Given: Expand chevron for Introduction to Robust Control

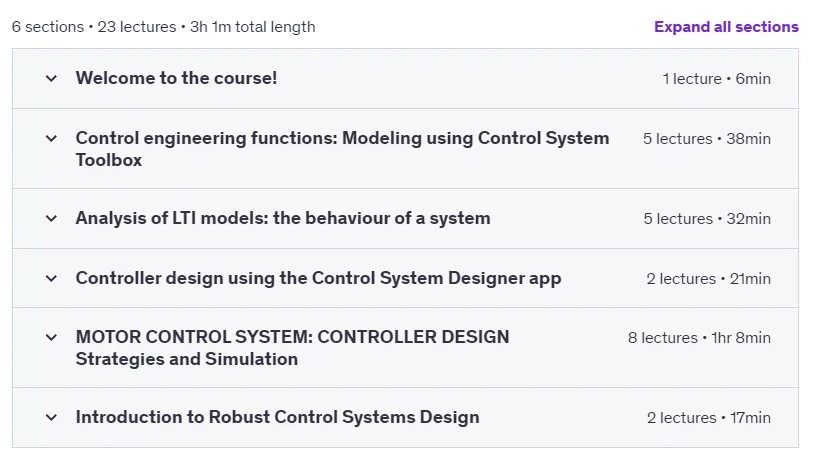Looking at the screenshot, I should [x=51, y=417].
